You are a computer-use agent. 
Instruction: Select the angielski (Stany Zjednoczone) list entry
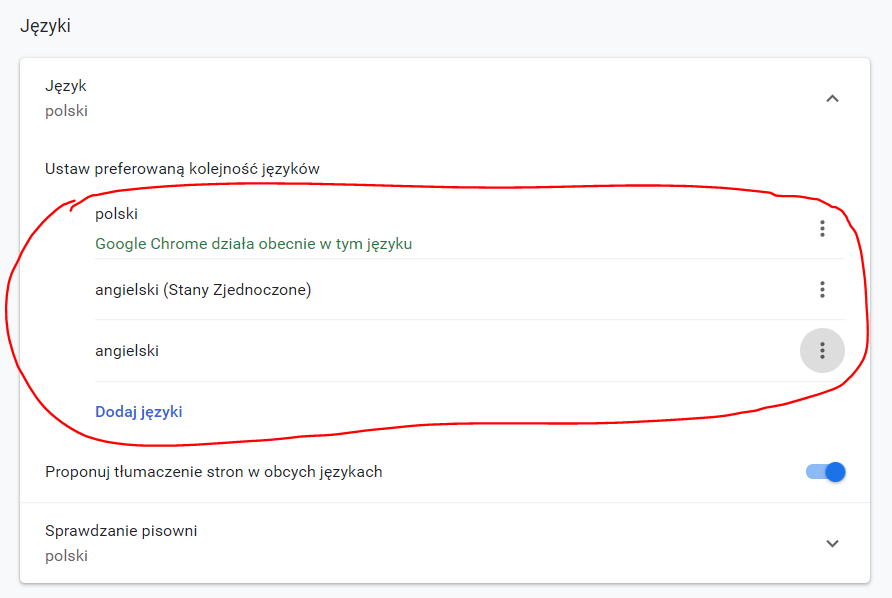[x=203, y=290]
